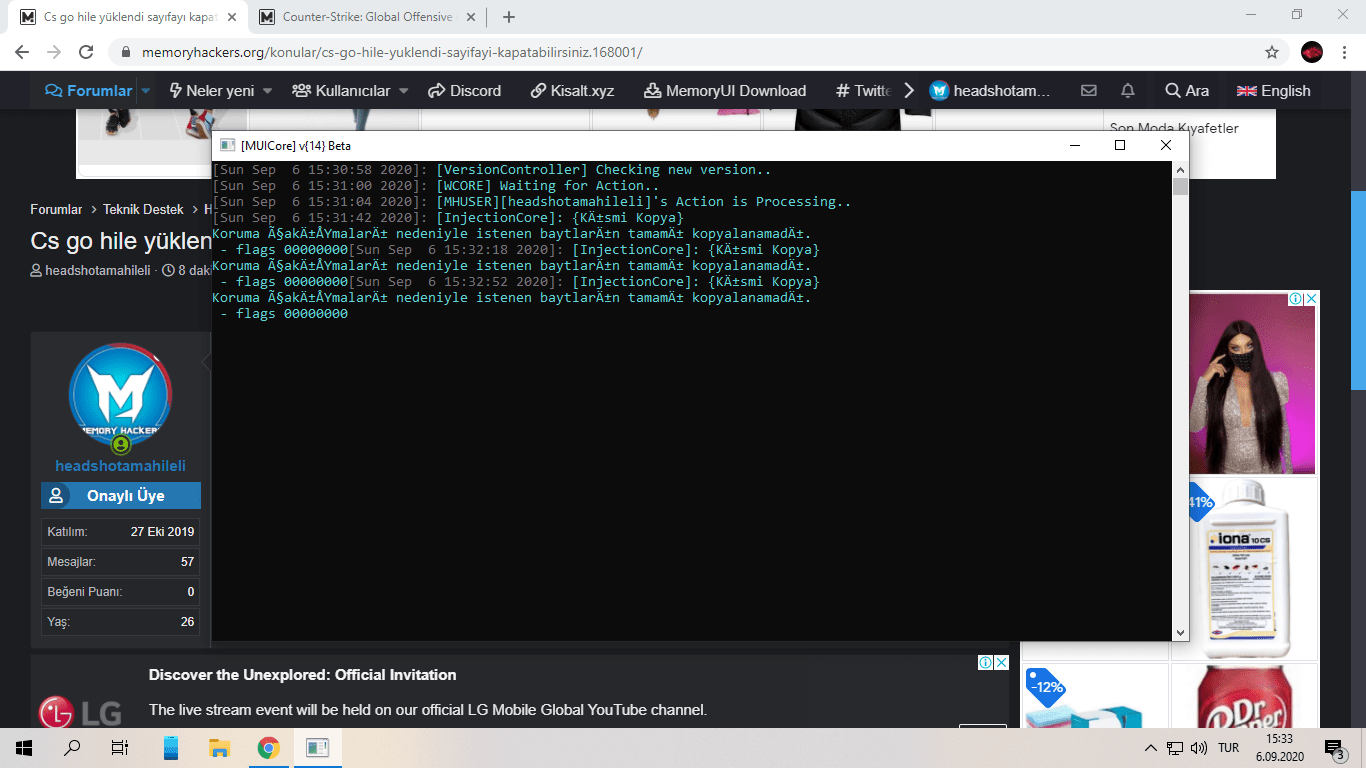
Task: Click the console scrollbar down arrow
Action: [x=1180, y=632]
